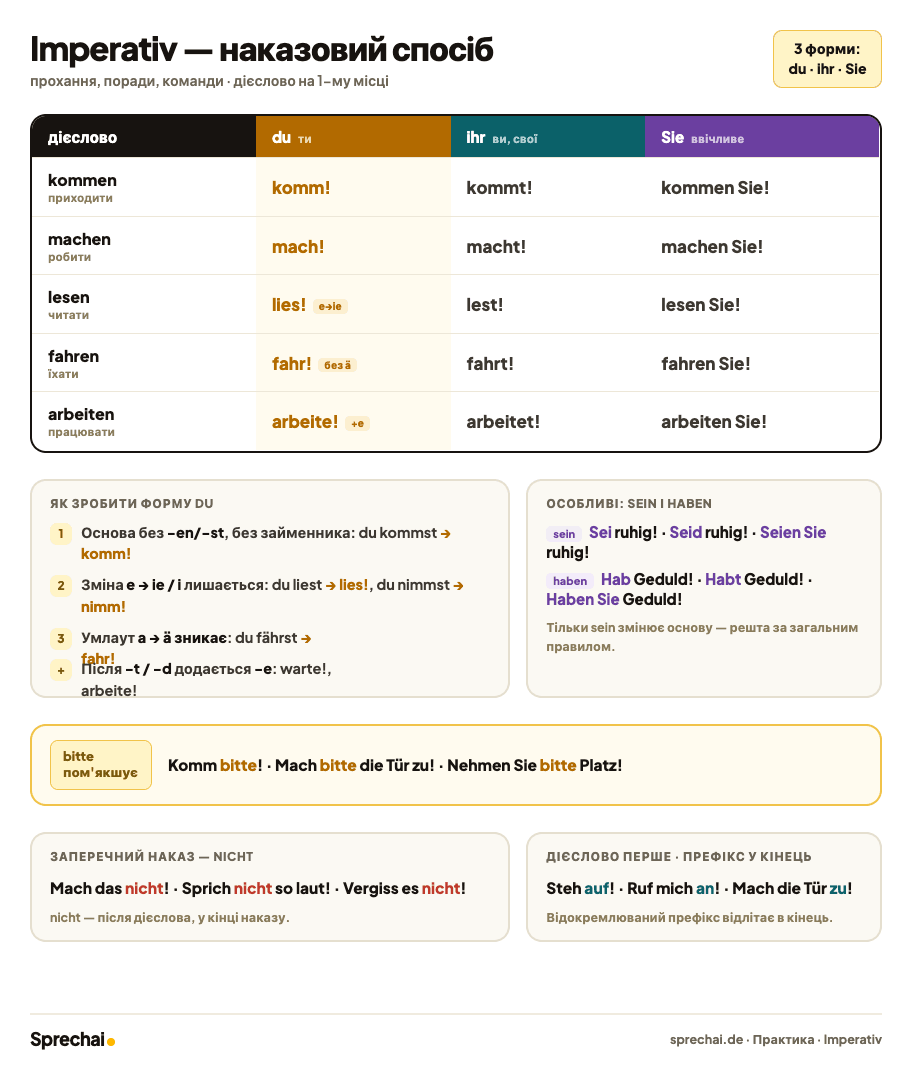Select the purple "Haben Sie" text
The height and width of the screenshot is (1080, 912).
click(x=583, y=599)
